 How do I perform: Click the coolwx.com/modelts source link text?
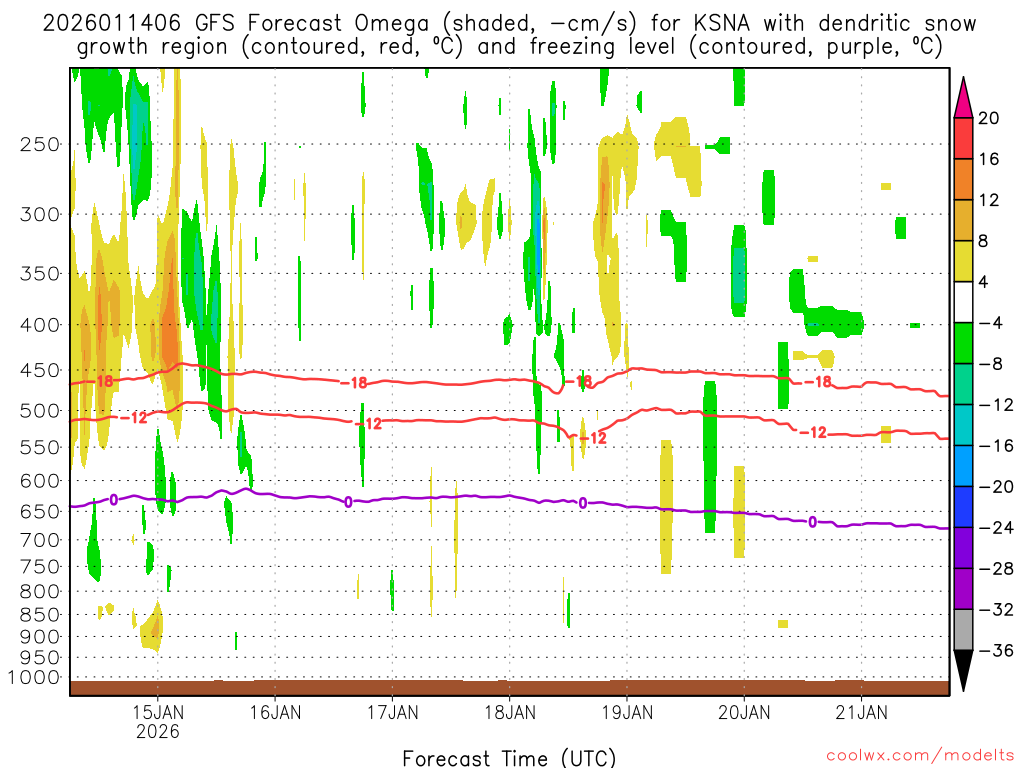tap(920, 756)
